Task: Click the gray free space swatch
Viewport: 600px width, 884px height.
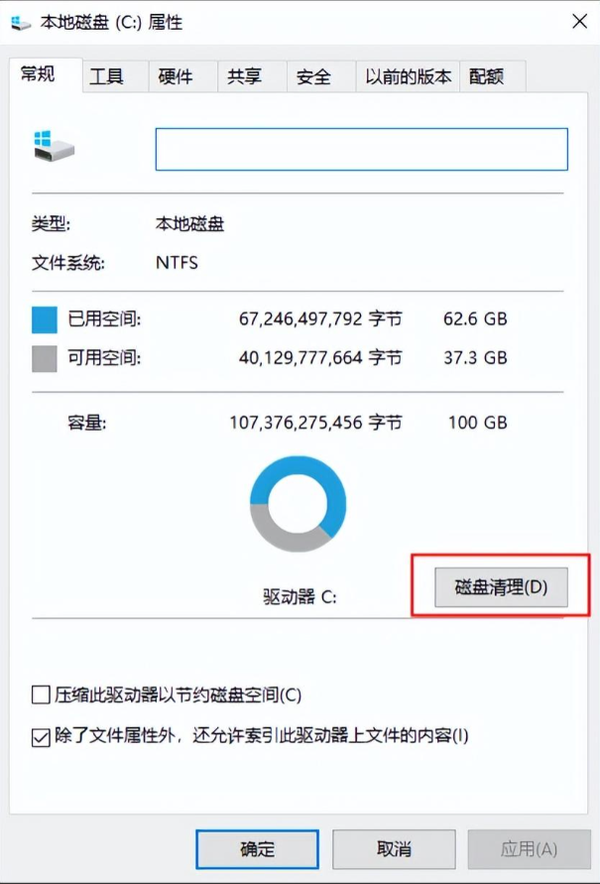Action: coord(45,359)
